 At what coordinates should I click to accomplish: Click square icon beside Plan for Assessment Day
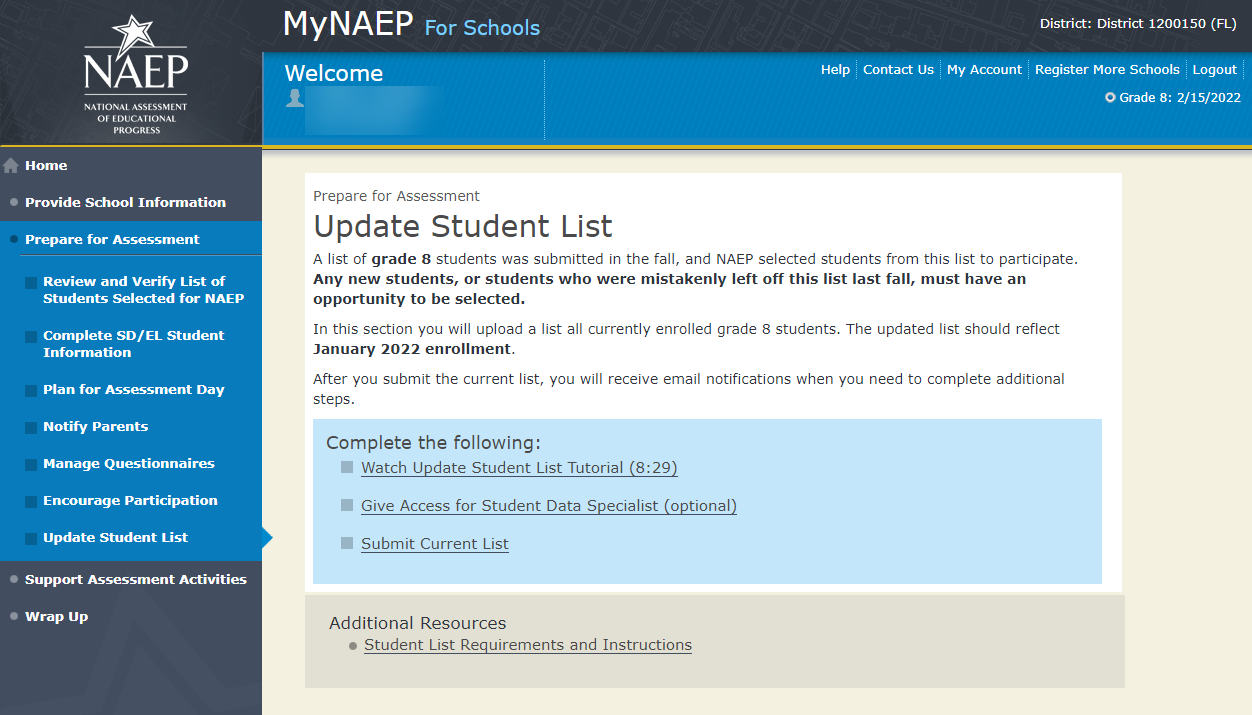tap(32, 391)
